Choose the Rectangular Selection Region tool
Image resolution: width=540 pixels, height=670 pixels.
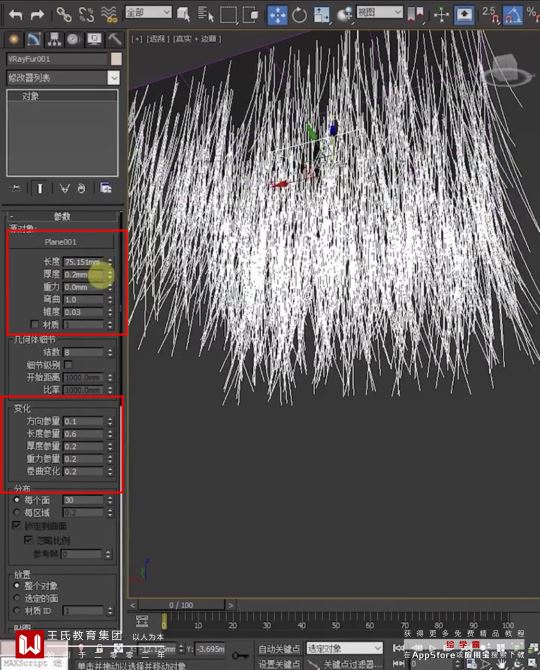pyautogui.click(x=228, y=15)
